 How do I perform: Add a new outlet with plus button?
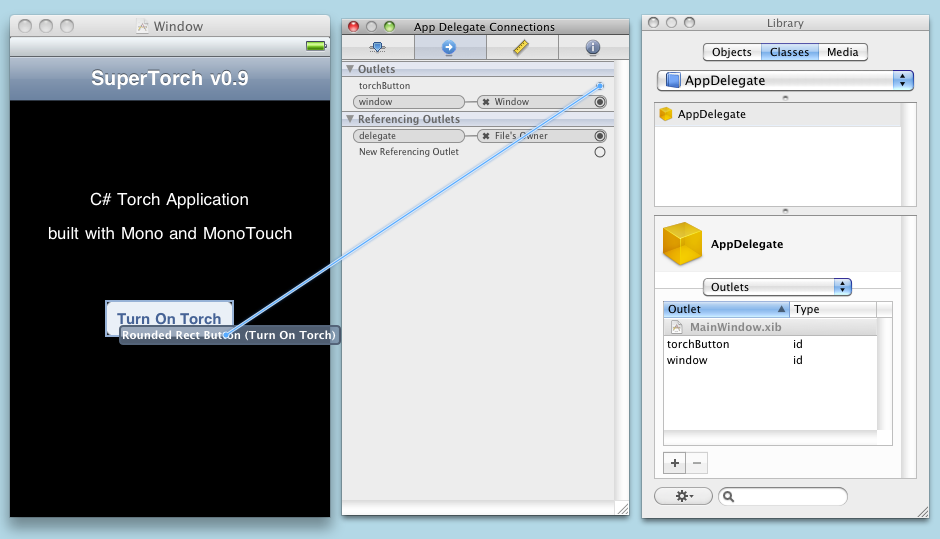(x=675, y=463)
